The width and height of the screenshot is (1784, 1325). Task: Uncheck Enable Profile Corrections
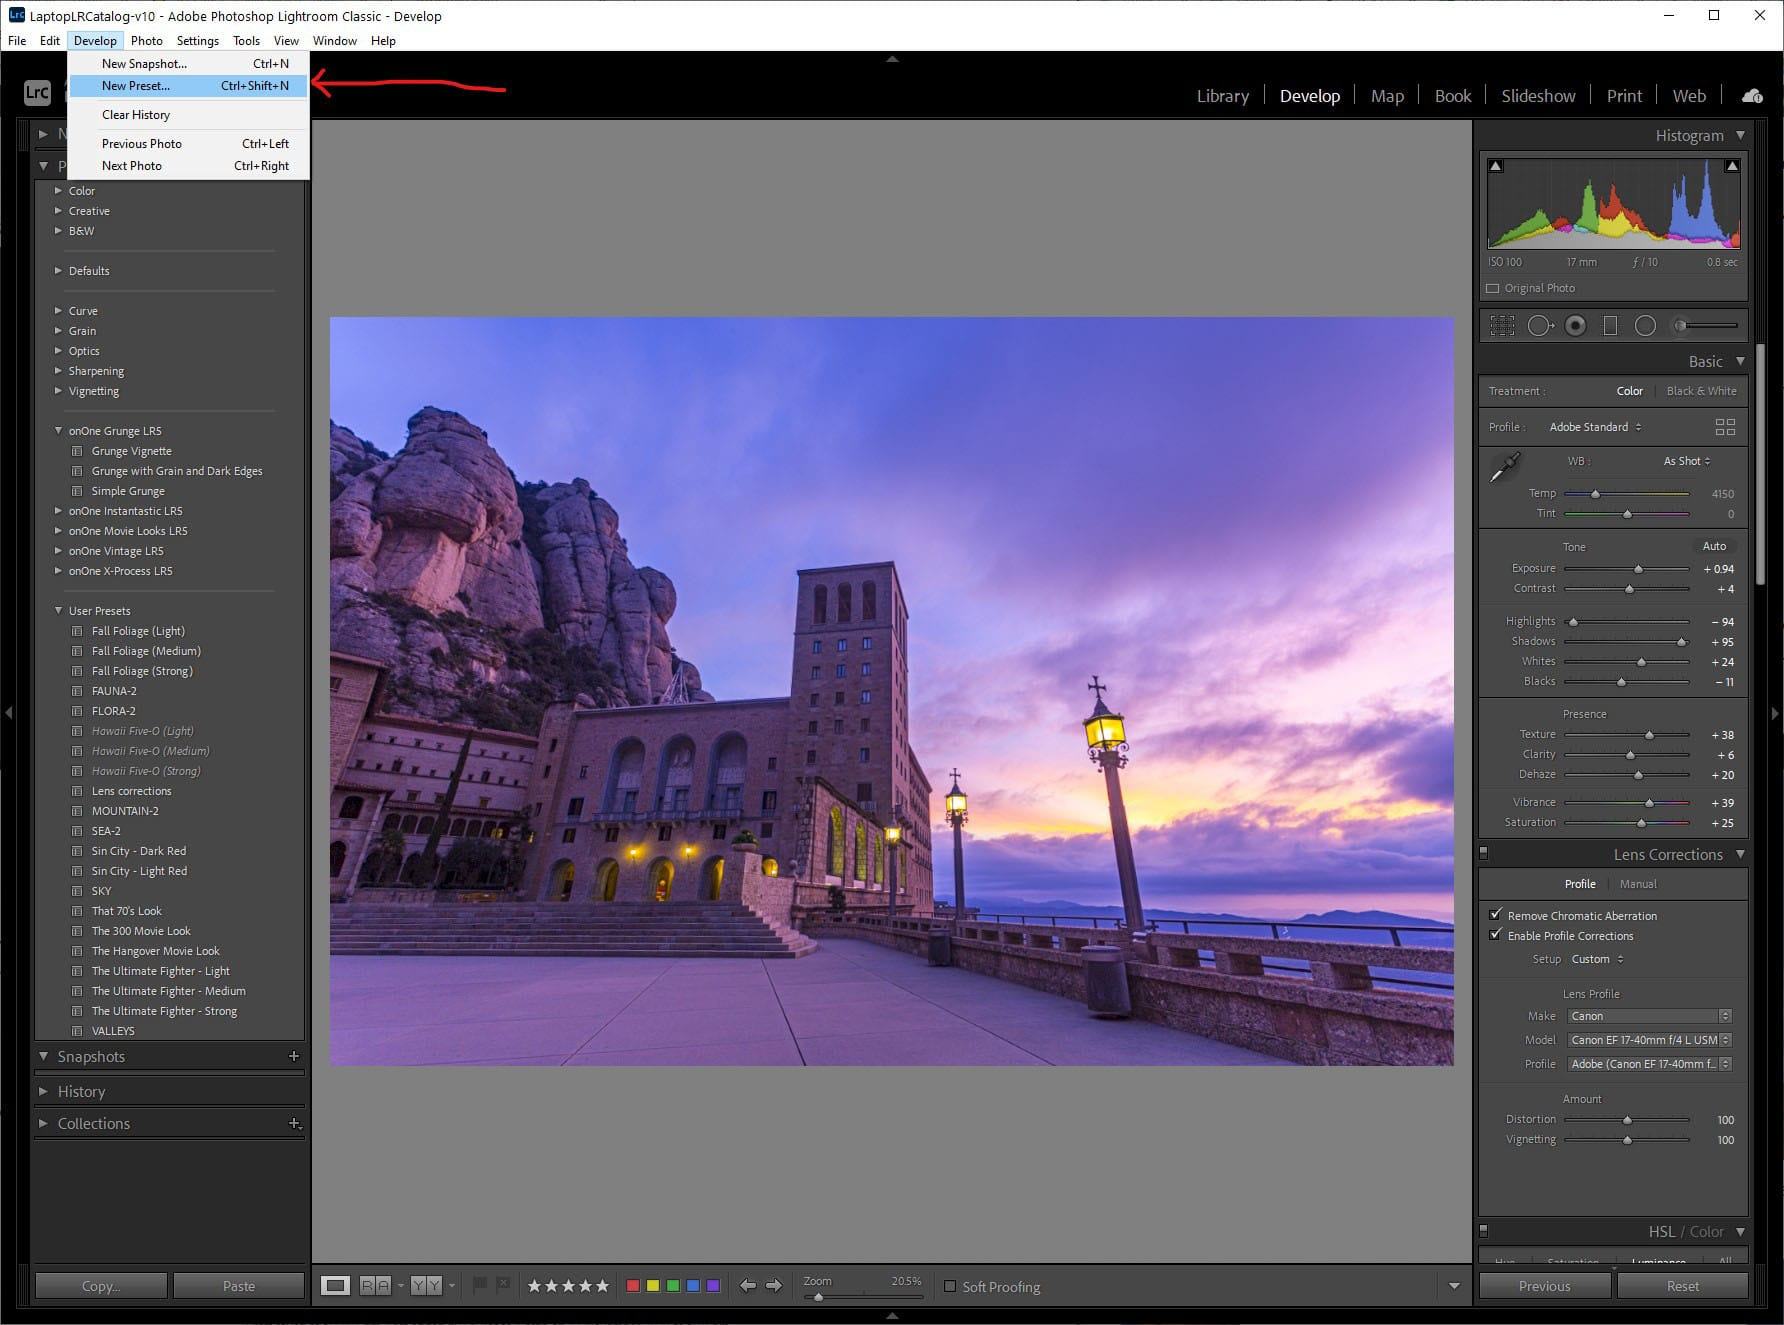pos(1496,935)
